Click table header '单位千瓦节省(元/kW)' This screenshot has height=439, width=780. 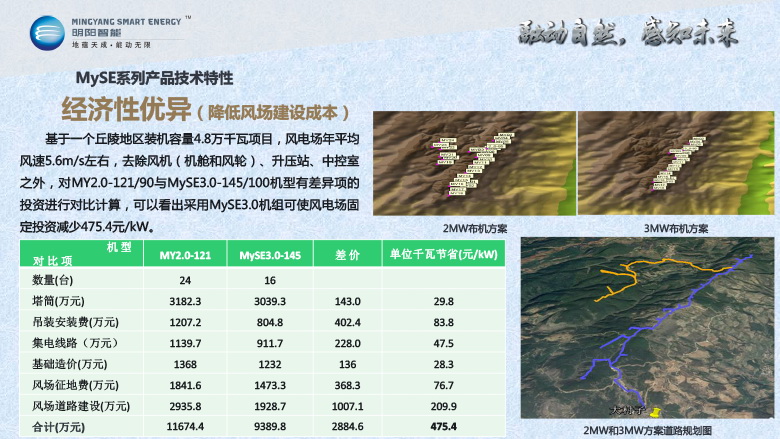[x=443, y=255]
